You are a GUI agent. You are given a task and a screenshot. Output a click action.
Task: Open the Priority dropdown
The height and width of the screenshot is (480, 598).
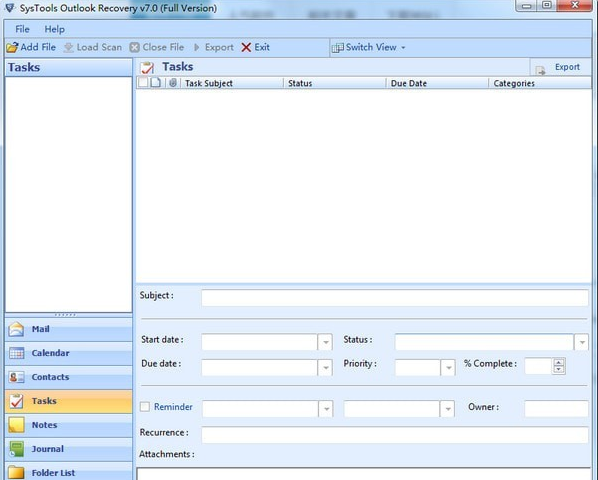click(x=448, y=368)
